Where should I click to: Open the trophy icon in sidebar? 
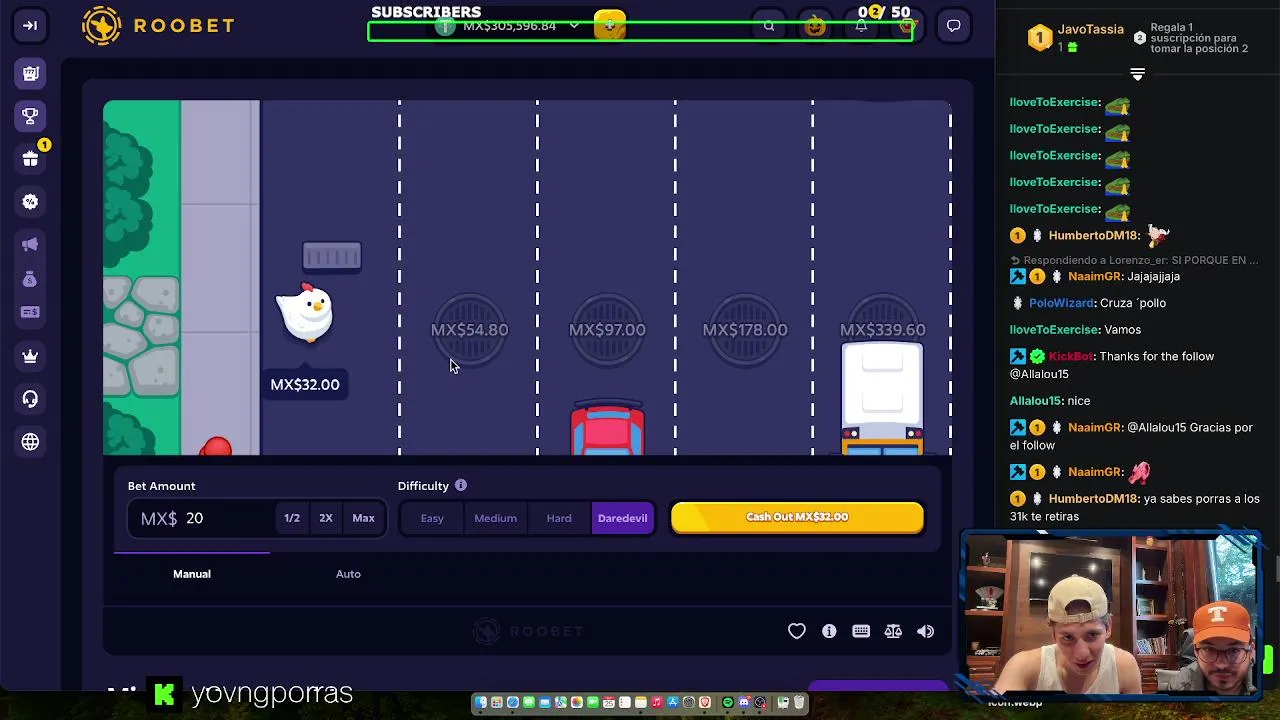30,116
